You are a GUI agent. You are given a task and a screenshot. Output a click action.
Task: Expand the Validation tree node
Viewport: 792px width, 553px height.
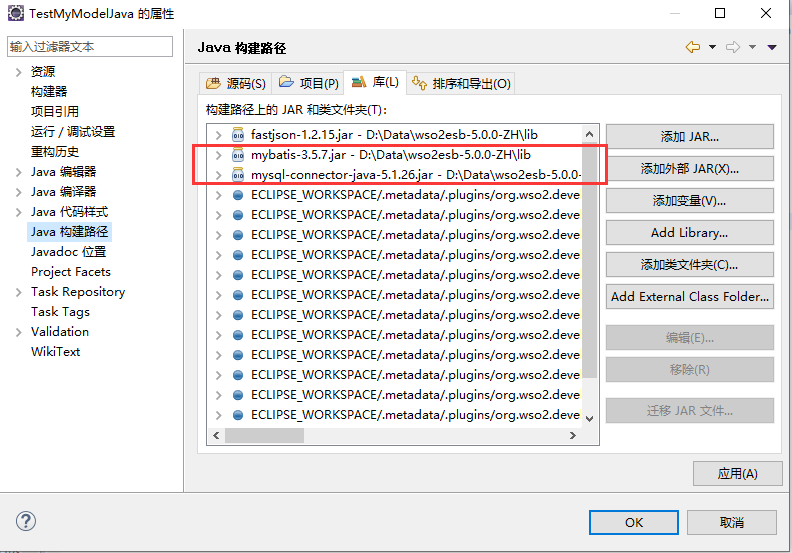coord(19,332)
